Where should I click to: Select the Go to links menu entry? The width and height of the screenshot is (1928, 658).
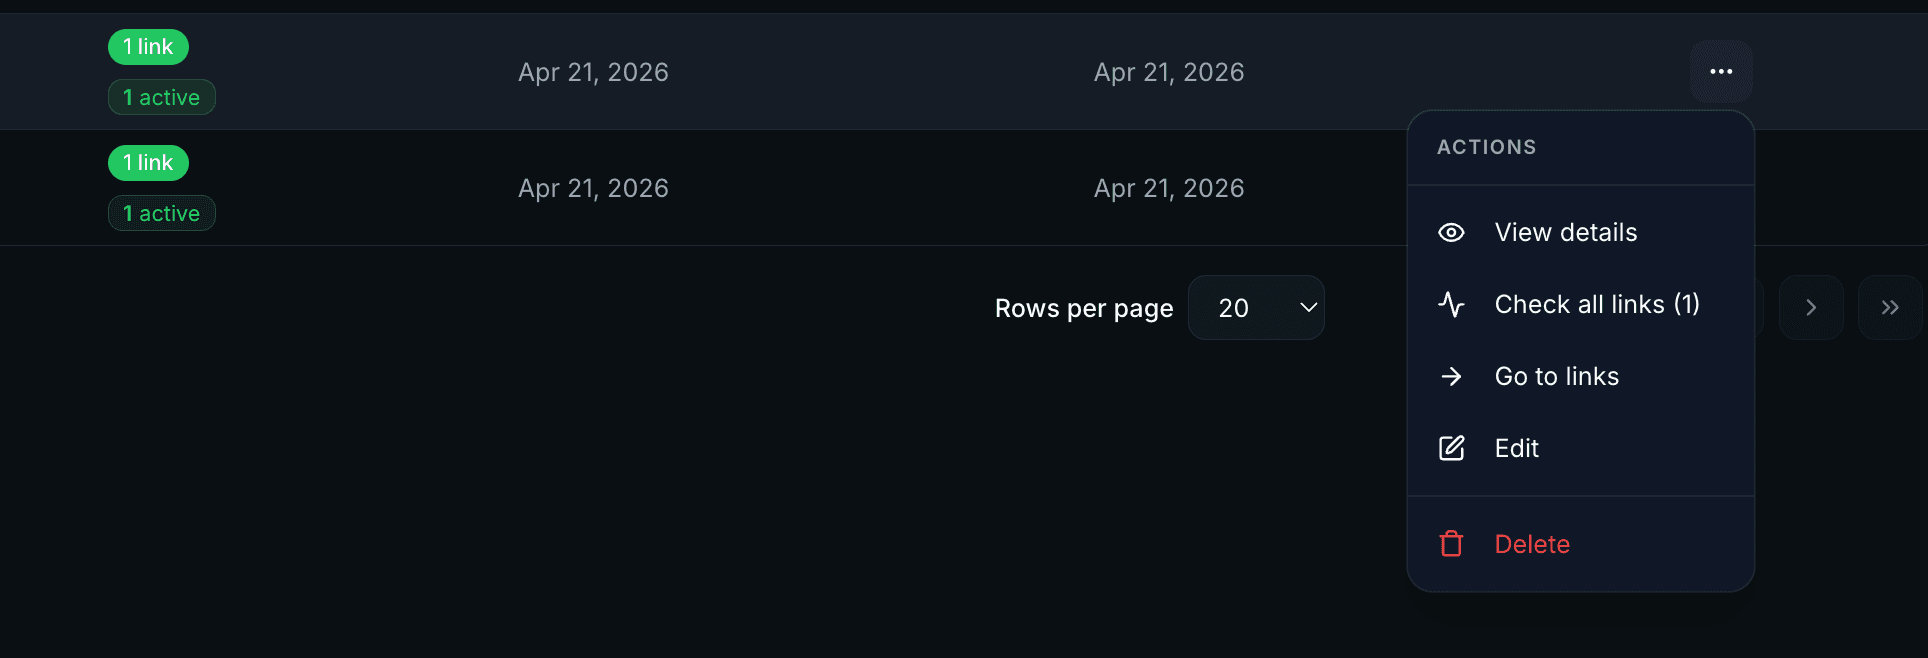(x=1556, y=376)
